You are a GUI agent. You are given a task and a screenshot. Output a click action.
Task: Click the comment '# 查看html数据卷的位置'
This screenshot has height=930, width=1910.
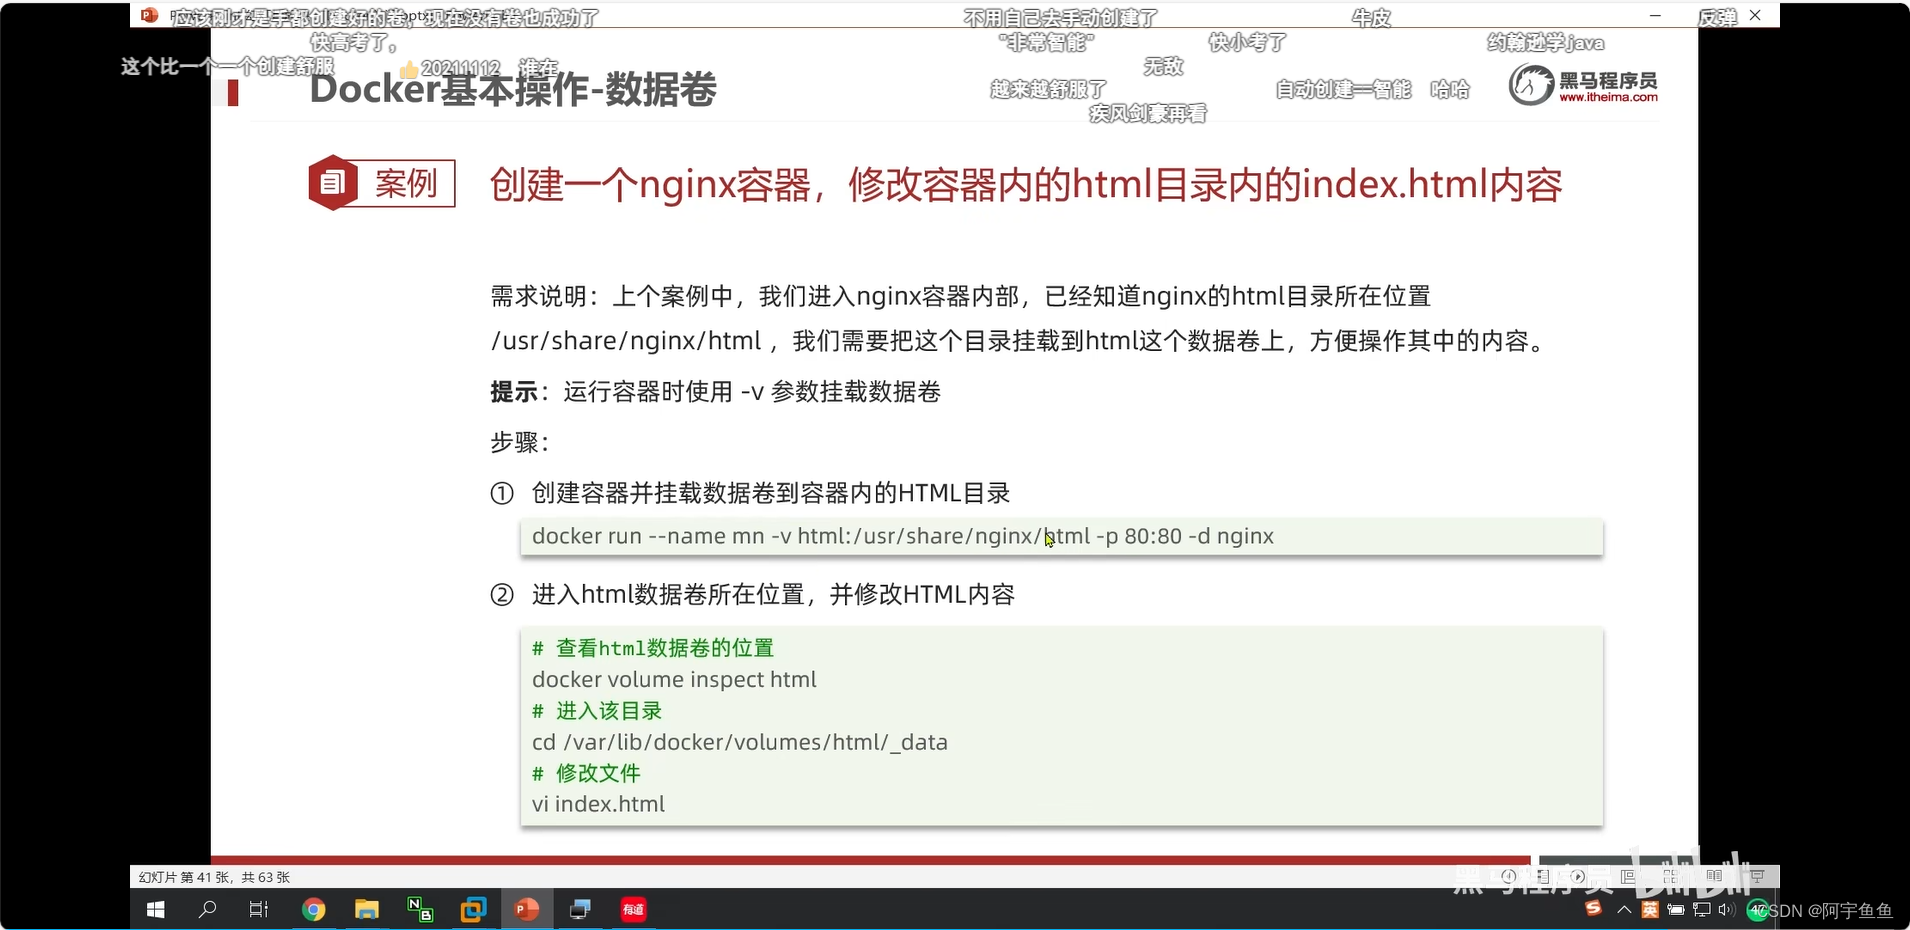[x=653, y=648]
